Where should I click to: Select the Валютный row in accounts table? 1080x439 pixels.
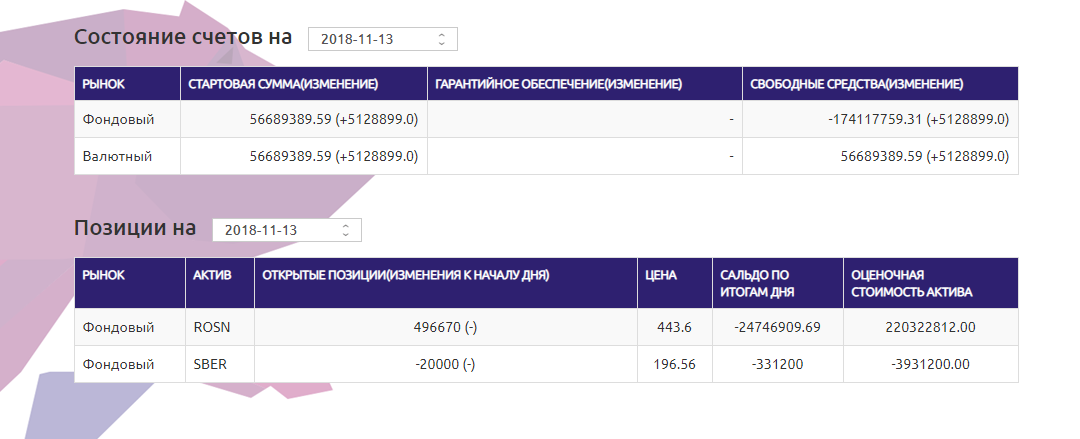pos(546,156)
